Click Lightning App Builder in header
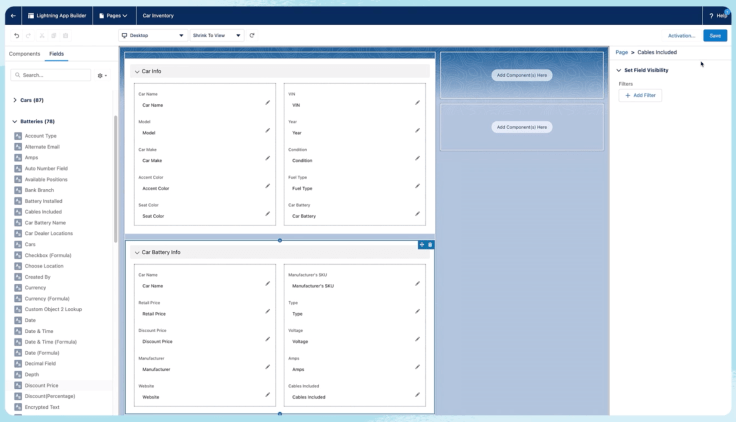The height and width of the screenshot is (422, 736). point(57,15)
